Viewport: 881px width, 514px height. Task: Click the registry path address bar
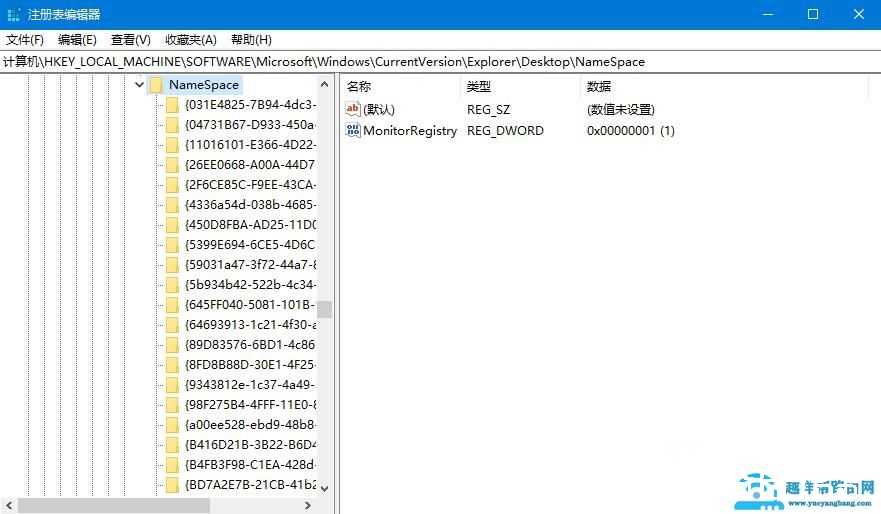click(440, 62)
